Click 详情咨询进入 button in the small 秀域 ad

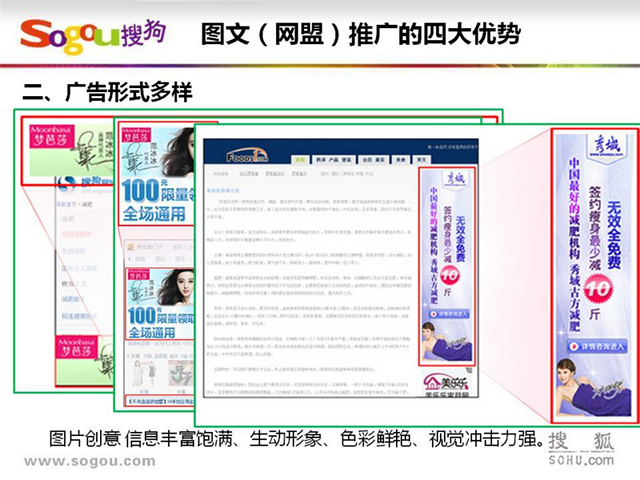pos(449,314)
